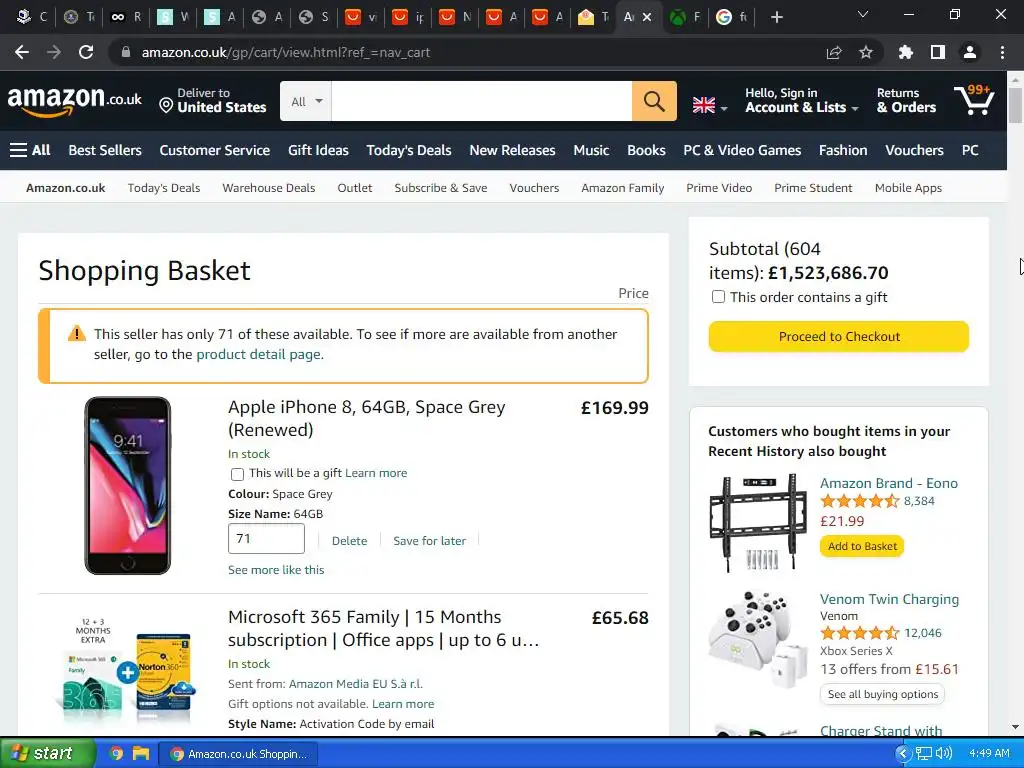Click the taskbar volume speaker icon
This screenshot has width=1024, height=768.
pyautogui.click(x=944, y=754)
